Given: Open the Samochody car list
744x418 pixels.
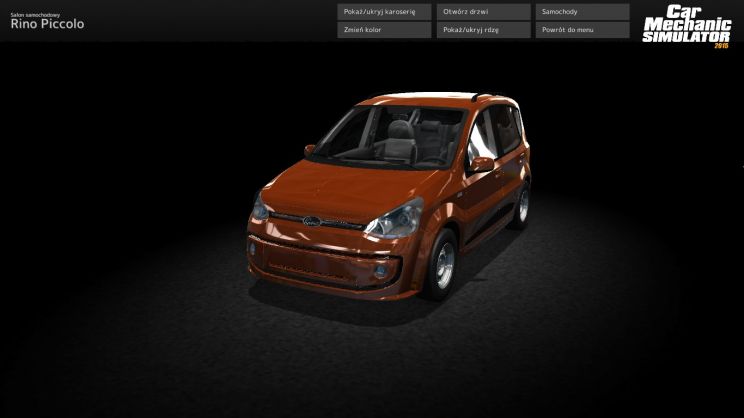Looking at the screenshot, I should pos(583,12).
